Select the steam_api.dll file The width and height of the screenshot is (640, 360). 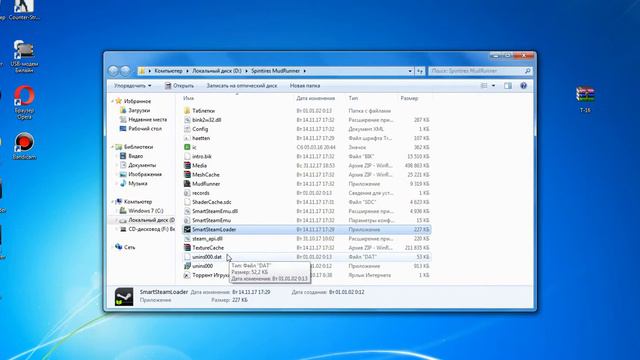pos(306,239)
